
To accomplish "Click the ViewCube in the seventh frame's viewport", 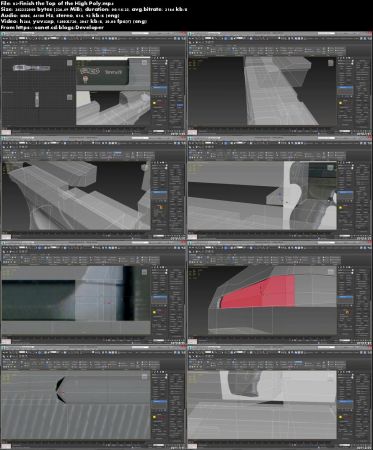I will click(144, 377).
